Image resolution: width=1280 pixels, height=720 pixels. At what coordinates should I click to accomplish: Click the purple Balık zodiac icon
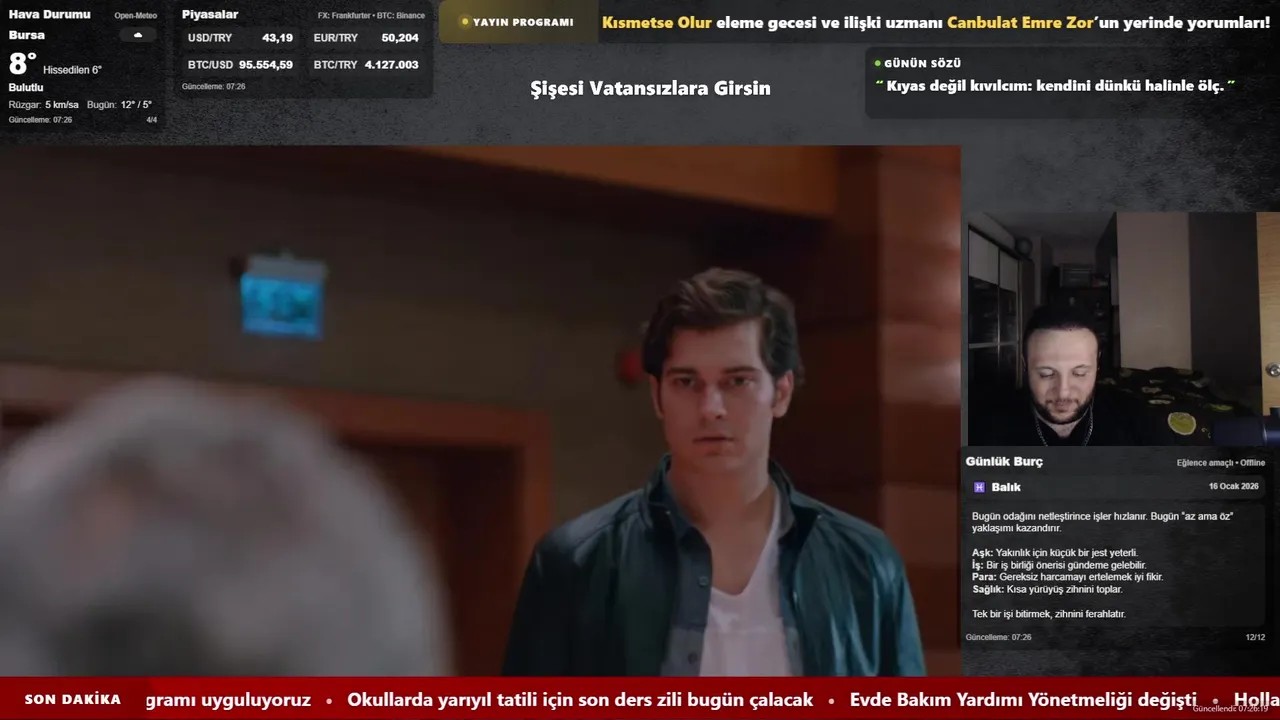[x=979, y=487]
